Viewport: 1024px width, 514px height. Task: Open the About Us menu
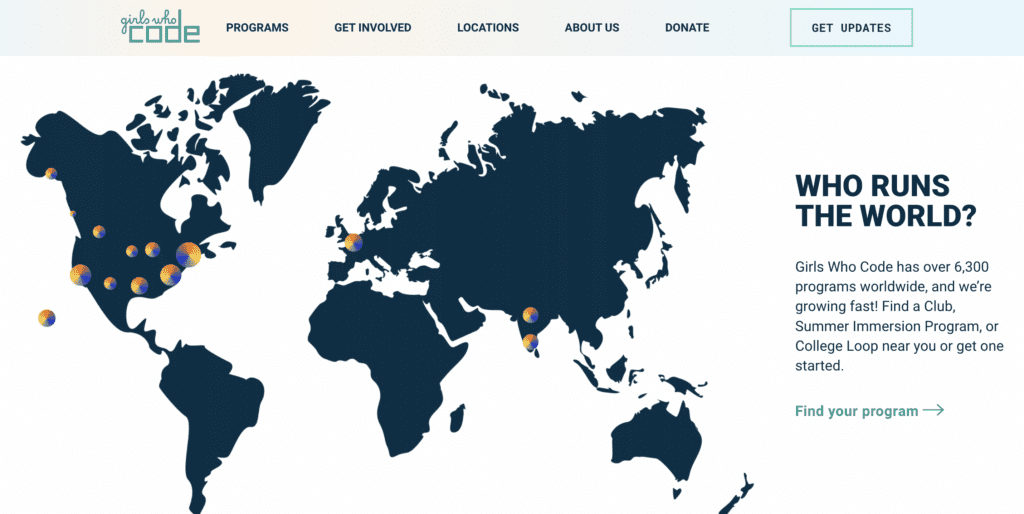(592, 28)
